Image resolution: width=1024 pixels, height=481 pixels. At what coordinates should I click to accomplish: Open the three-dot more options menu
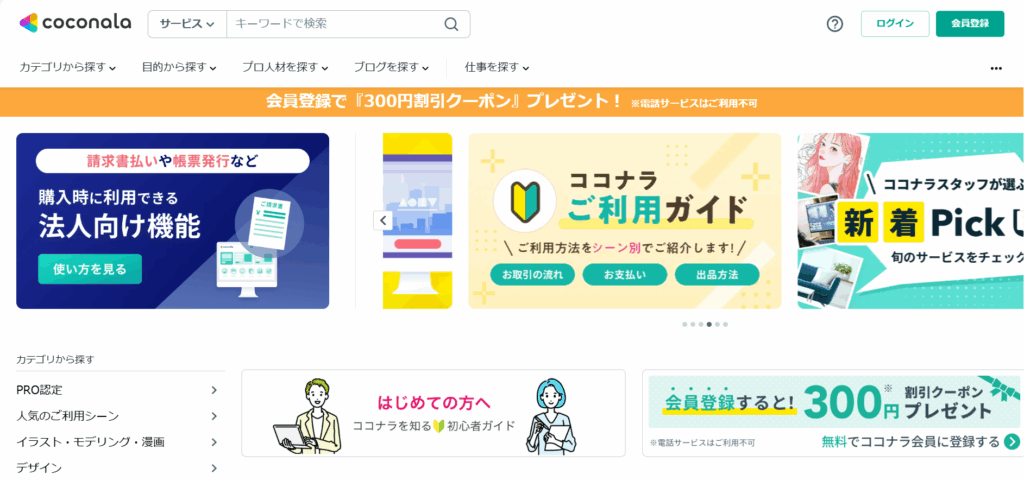point(996,67)
